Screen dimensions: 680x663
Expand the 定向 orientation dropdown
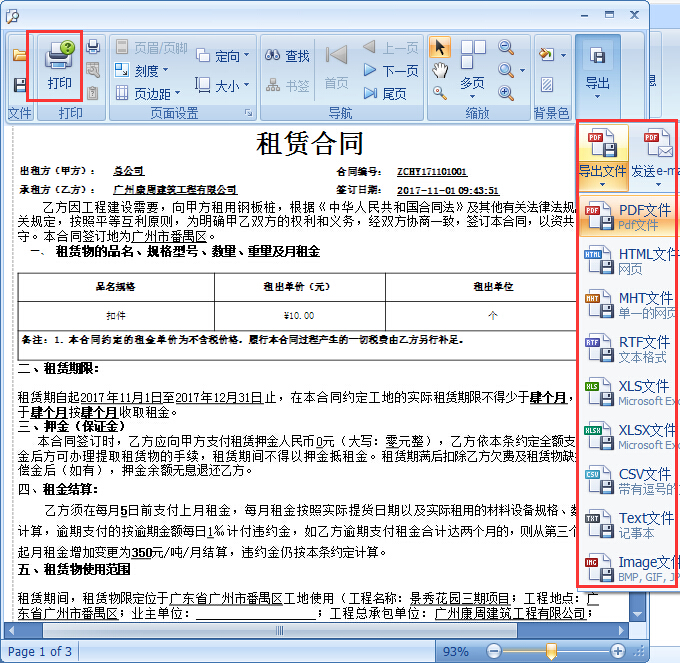point(220,57)
